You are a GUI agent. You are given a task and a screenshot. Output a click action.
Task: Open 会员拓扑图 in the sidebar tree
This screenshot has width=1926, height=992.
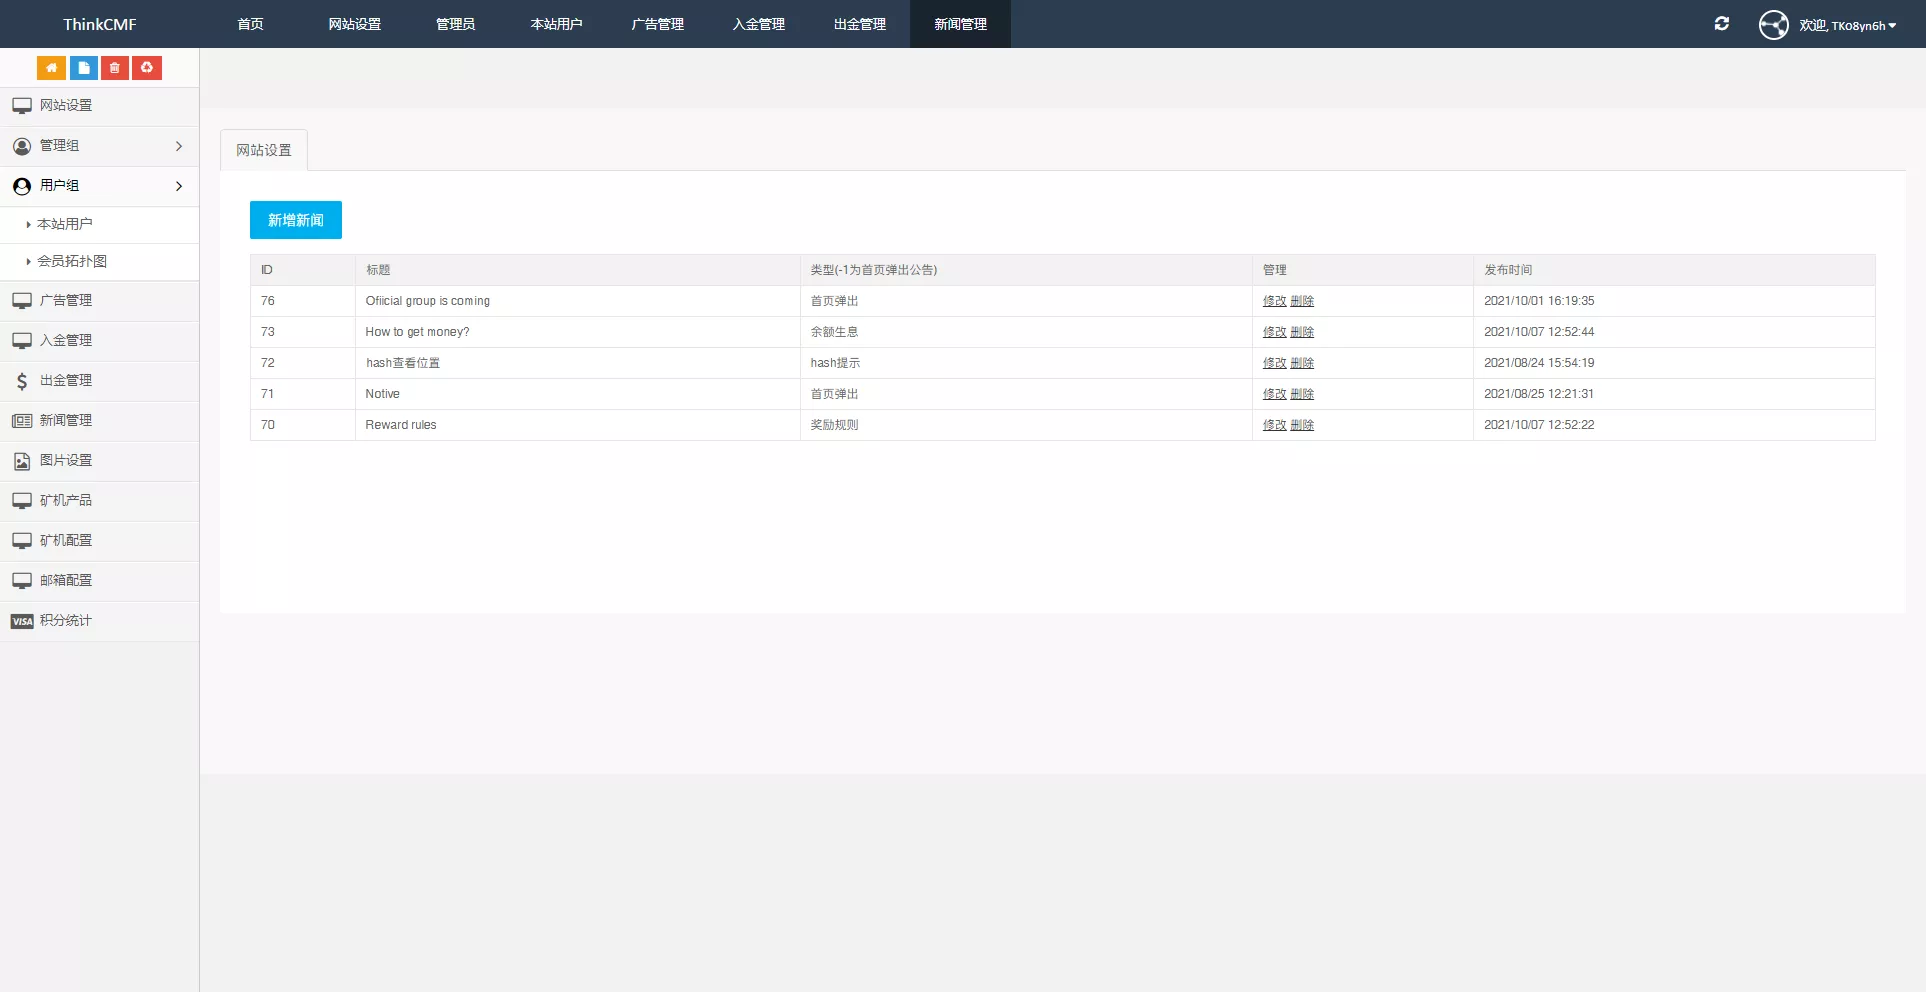[72, 261]
